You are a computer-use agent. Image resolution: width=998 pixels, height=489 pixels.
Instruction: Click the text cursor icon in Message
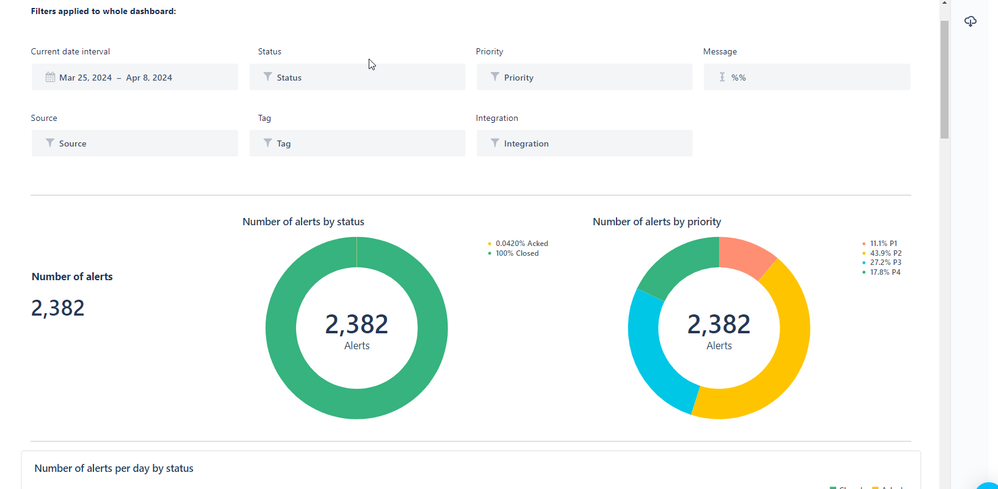click(722, 77)
